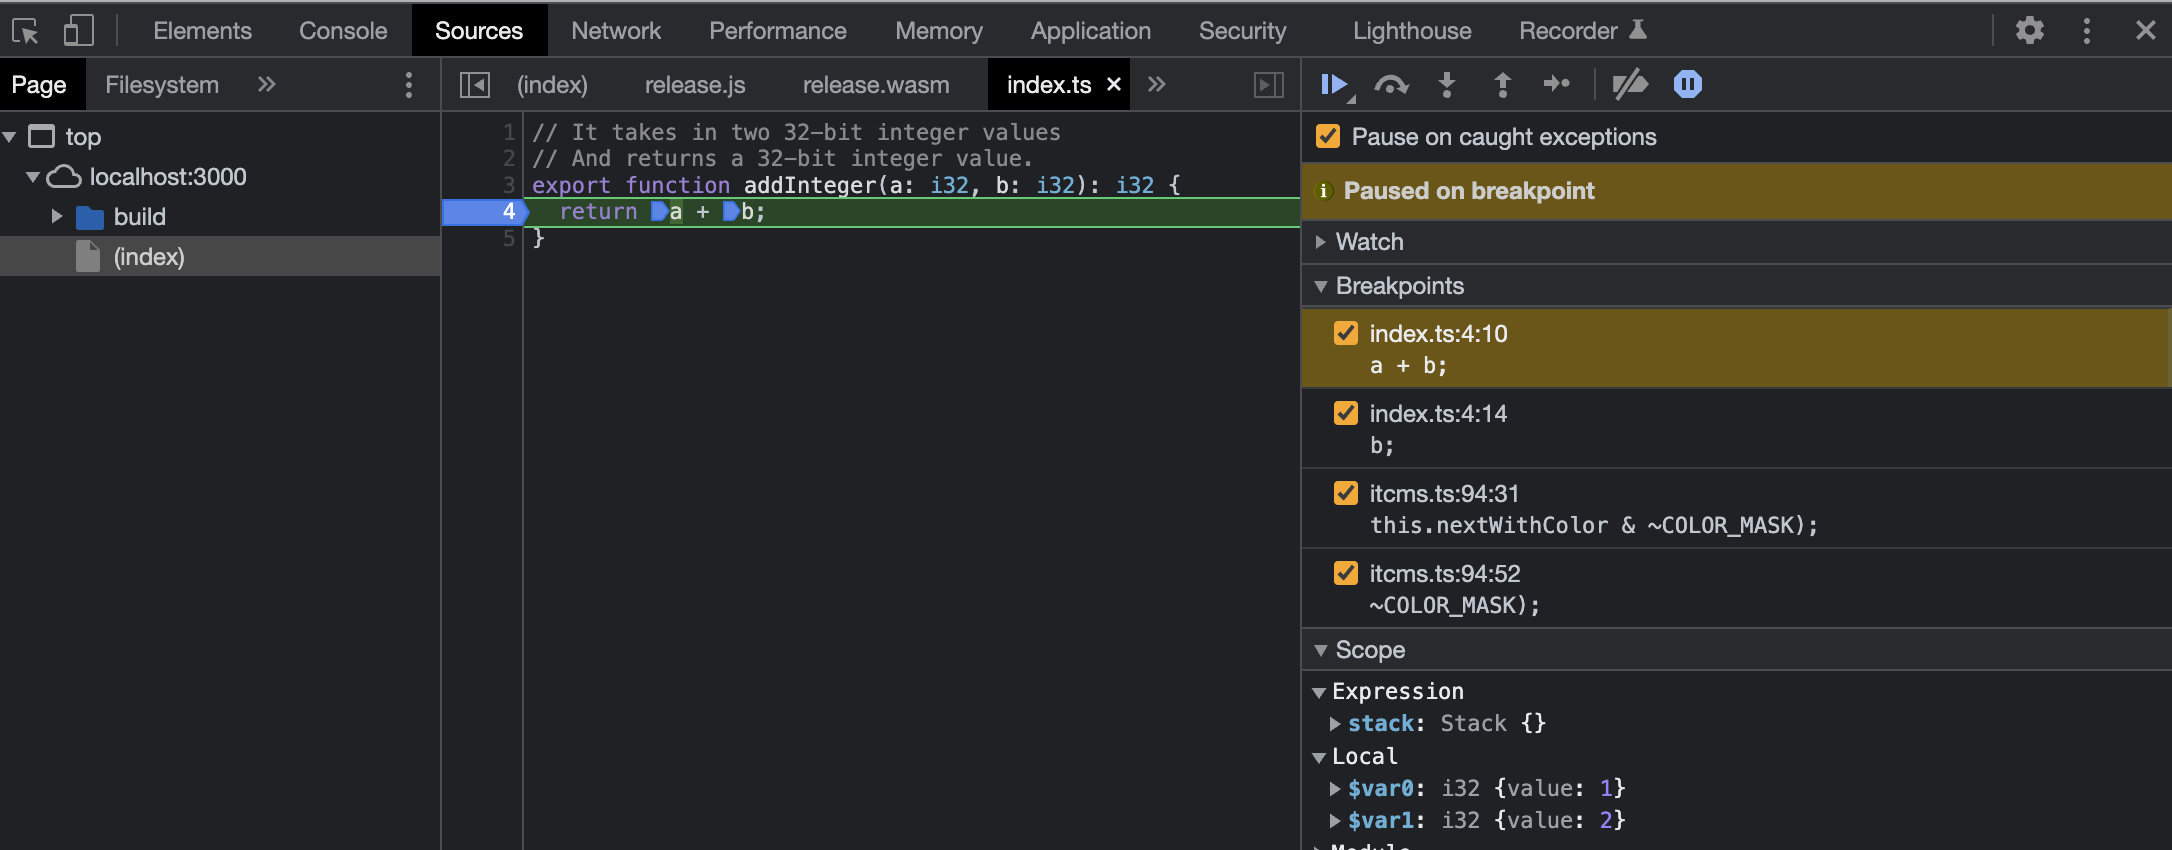Open DevTools settings gear
The height and width of the screenshot is (850, 2172).
pos(2029,30)
